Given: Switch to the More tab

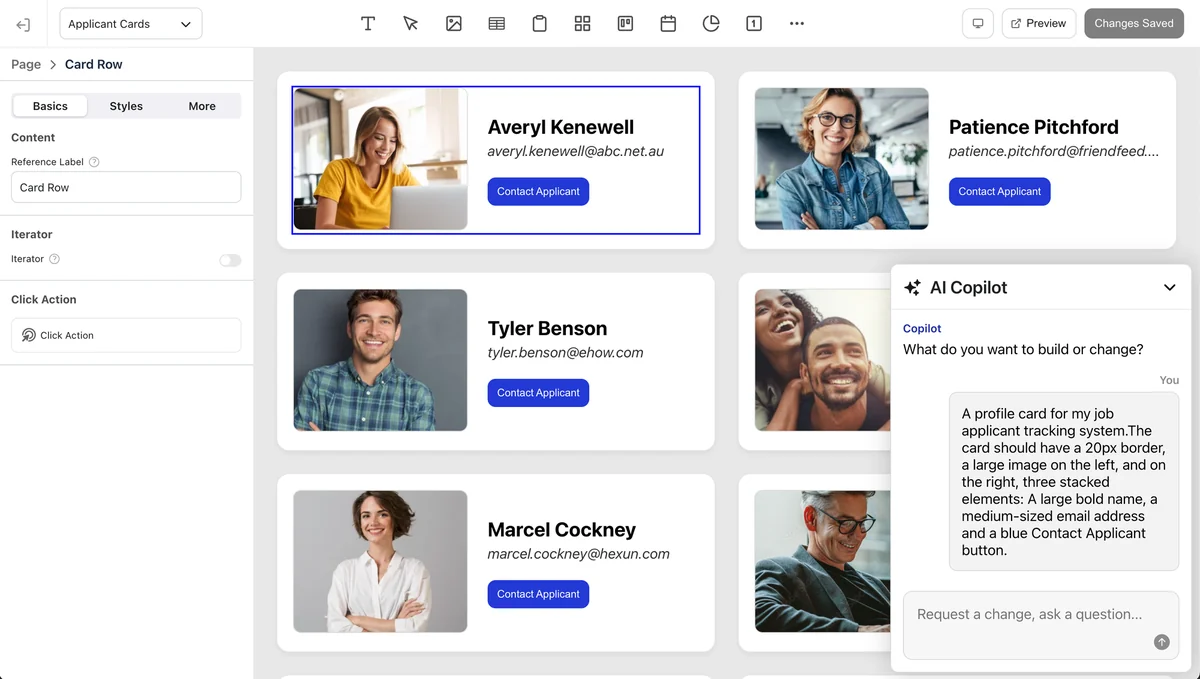Looking at the screenshot, I should click(202, 106).
